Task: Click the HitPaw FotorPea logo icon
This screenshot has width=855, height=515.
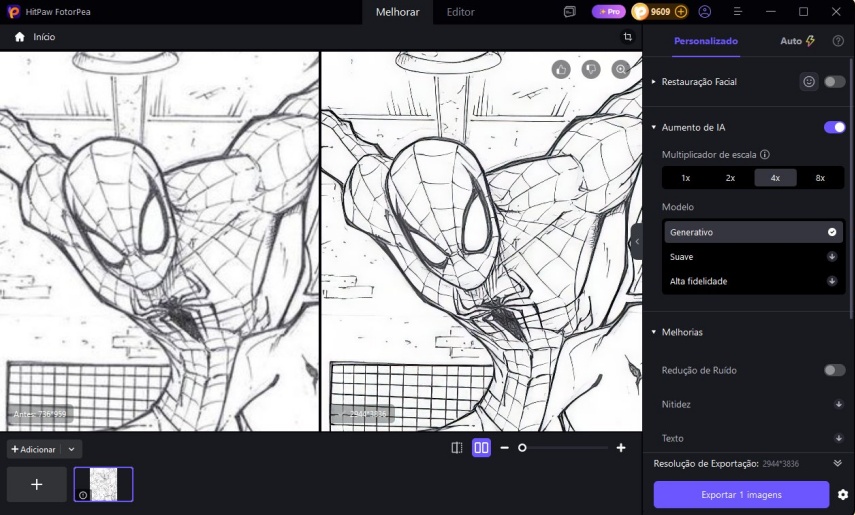Action: 14,11
